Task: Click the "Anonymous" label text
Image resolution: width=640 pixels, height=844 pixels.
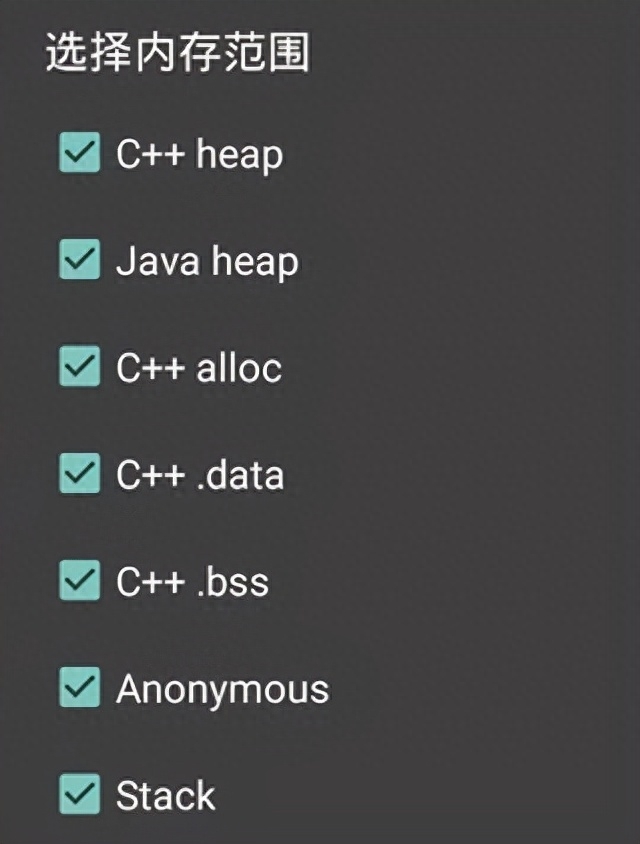Action: pos(222,689)
